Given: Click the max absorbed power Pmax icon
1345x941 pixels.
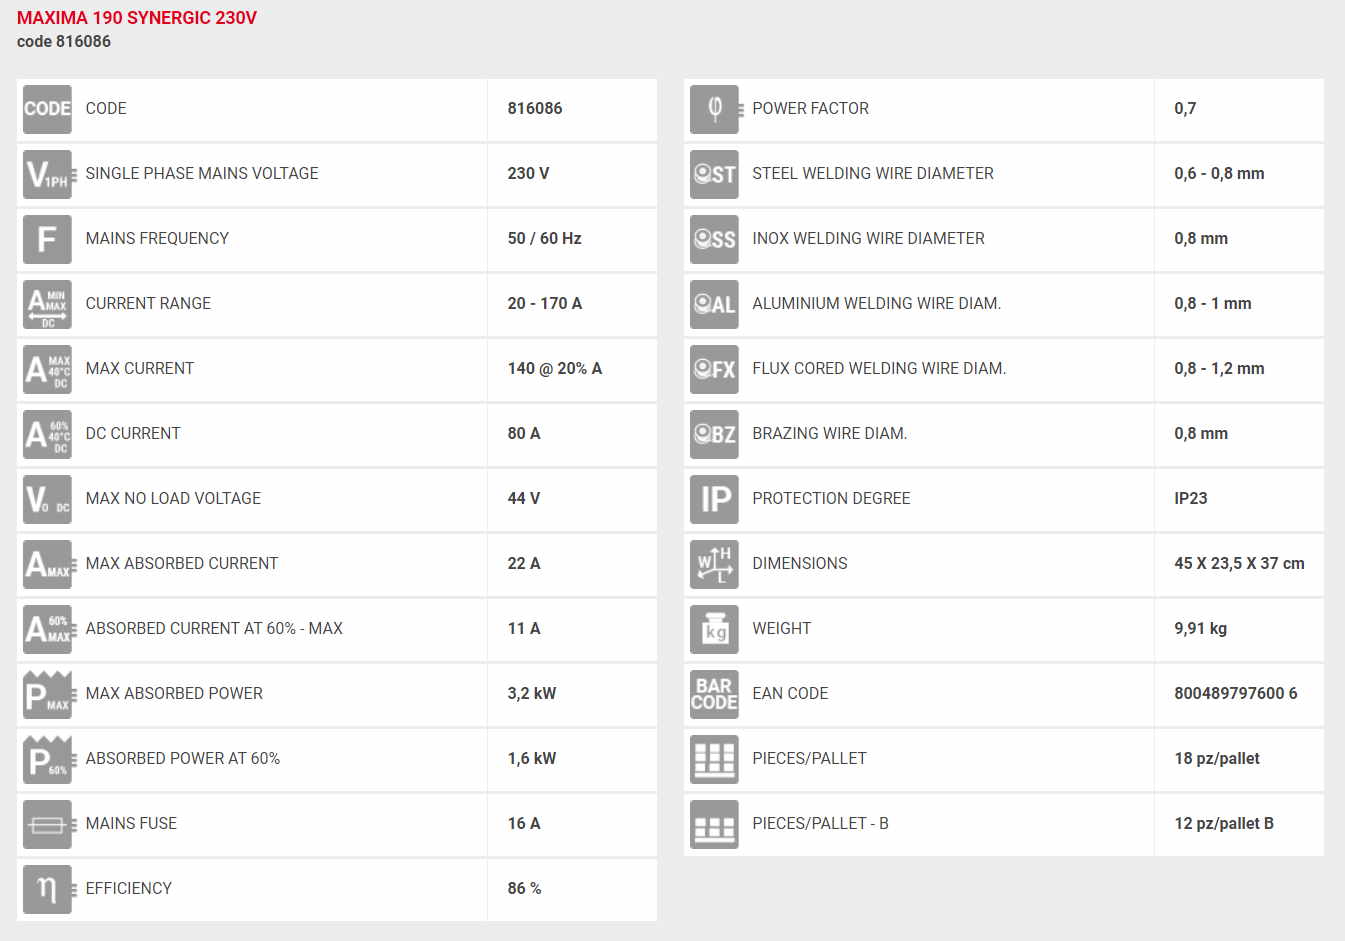Looking at the screenshot, I should pos(49,694).
